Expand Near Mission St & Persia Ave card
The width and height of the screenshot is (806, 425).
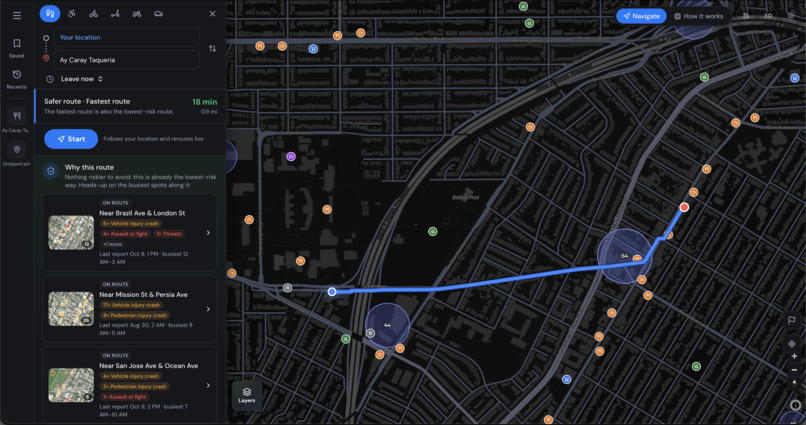(130, 309)
